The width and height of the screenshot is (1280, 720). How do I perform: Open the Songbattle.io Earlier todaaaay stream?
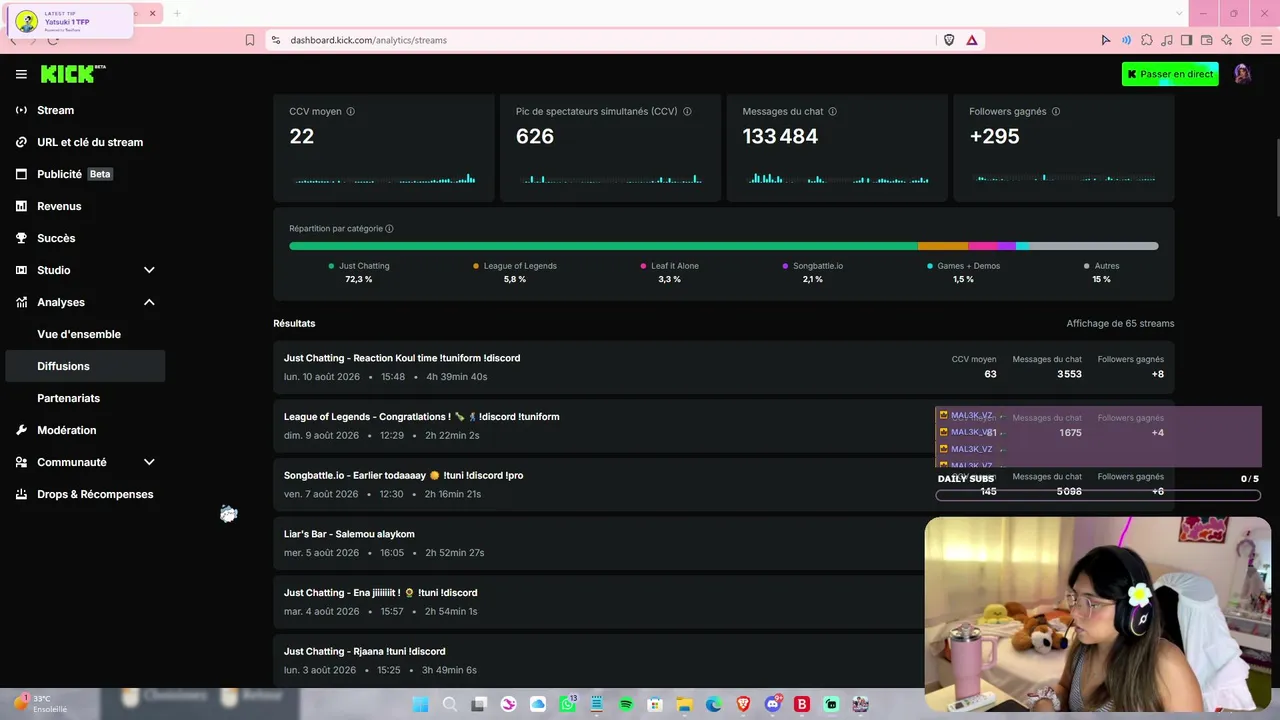724,484
